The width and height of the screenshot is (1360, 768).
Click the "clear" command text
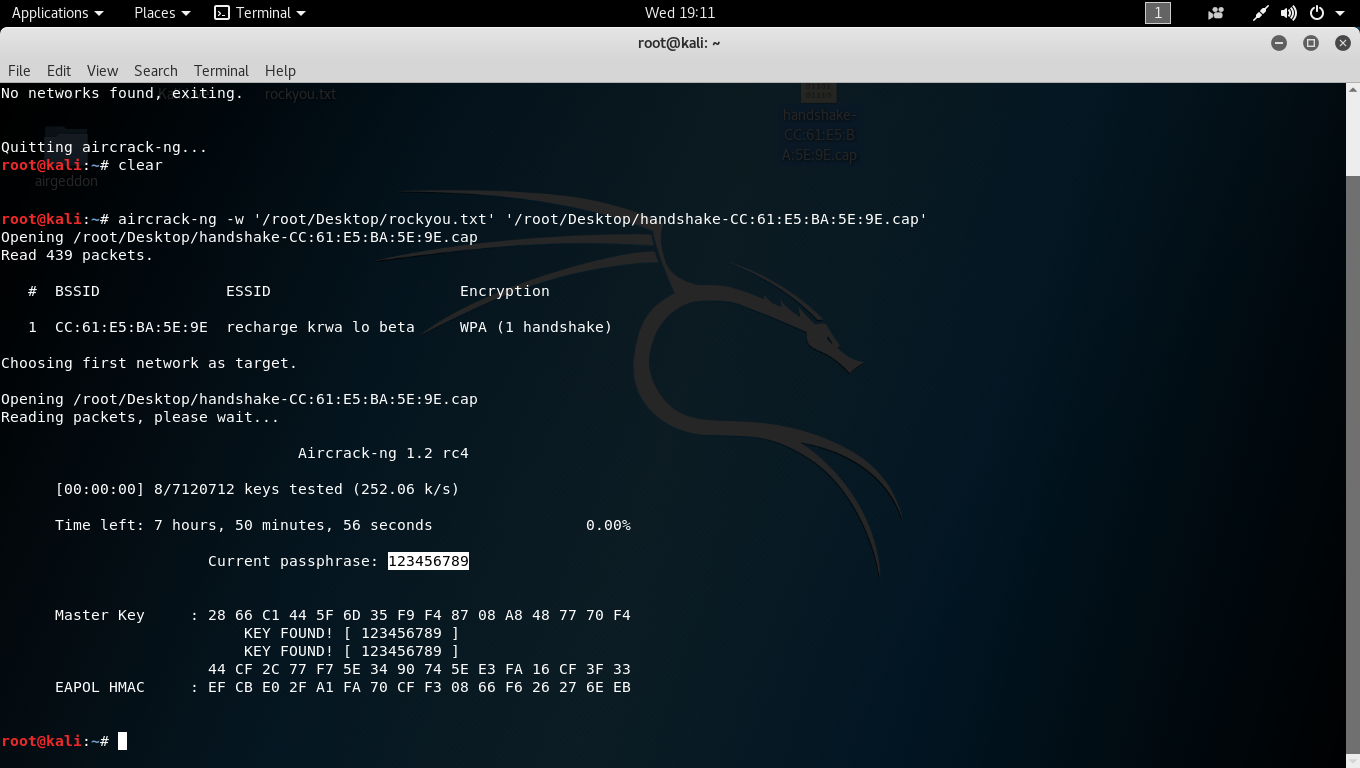point(140,165)
